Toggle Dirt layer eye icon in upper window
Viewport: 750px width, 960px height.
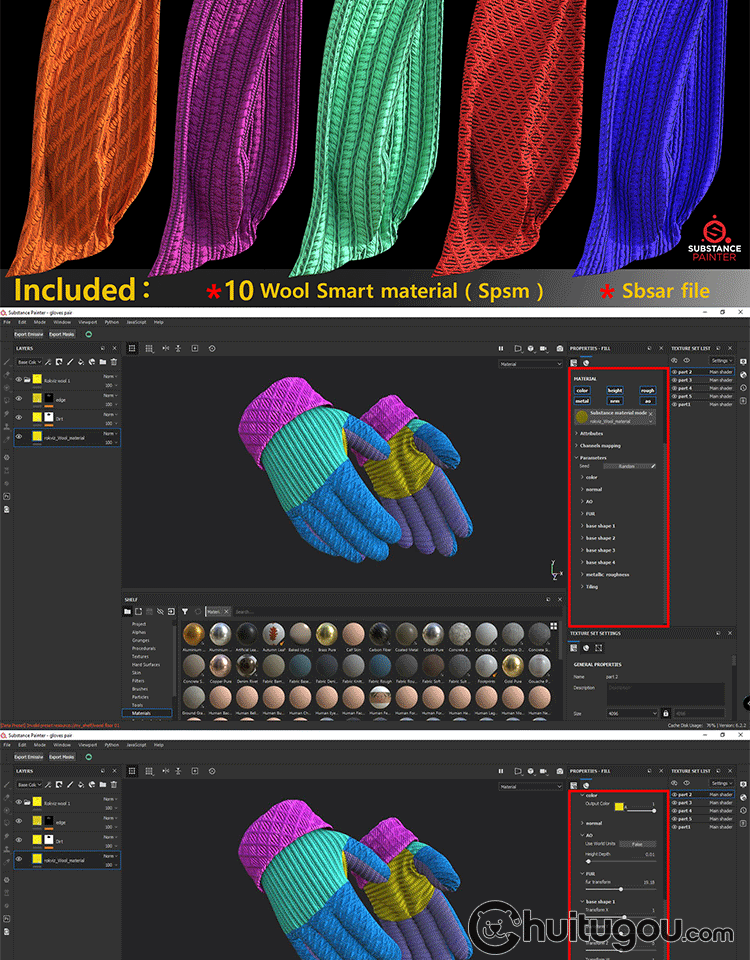click(18, 418)
